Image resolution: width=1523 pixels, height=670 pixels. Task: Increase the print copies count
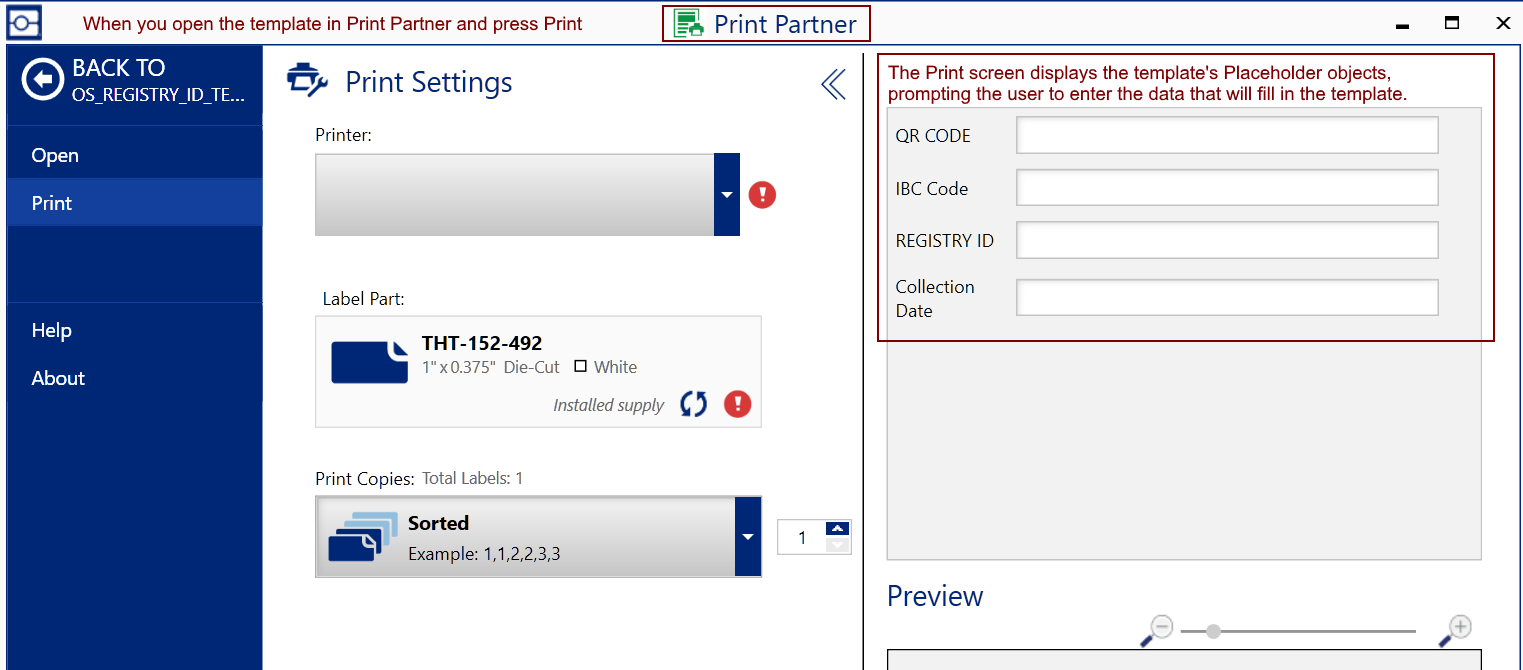[x=838, y=528]
